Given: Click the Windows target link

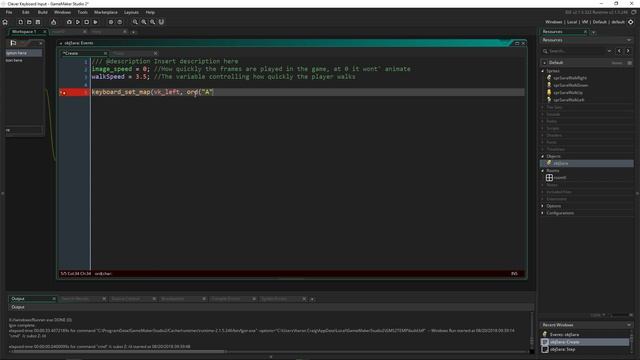Looking at the screenshot, I should [553, 22].
